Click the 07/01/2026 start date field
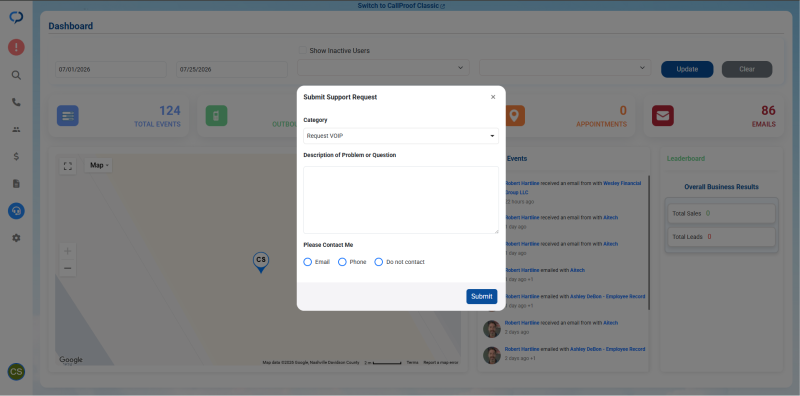Image resolution: width=800 pixels, height=396 pixels. [111, 69]
